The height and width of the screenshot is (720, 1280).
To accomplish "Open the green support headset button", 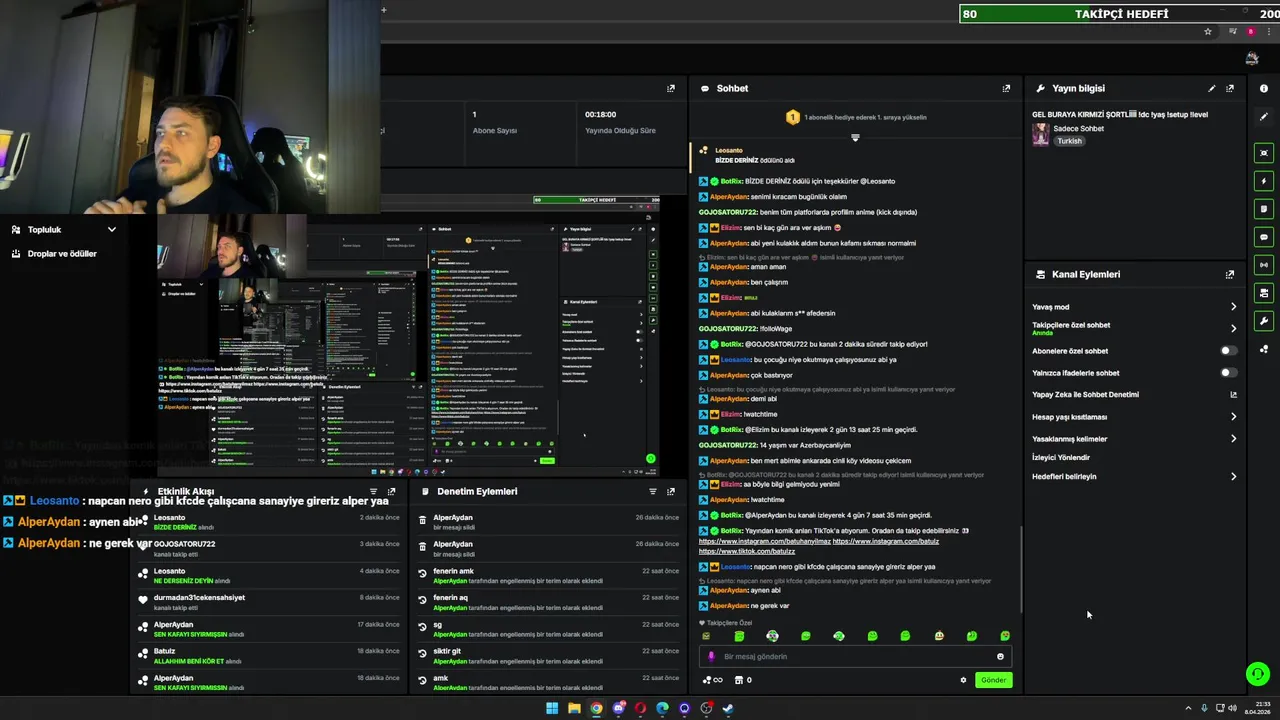I will (x=1258, y=674).
